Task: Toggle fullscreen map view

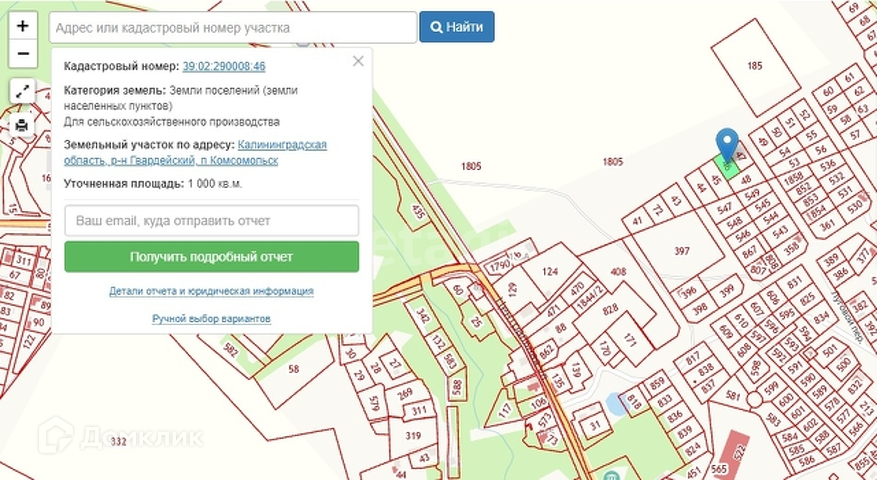Action: 23,92
